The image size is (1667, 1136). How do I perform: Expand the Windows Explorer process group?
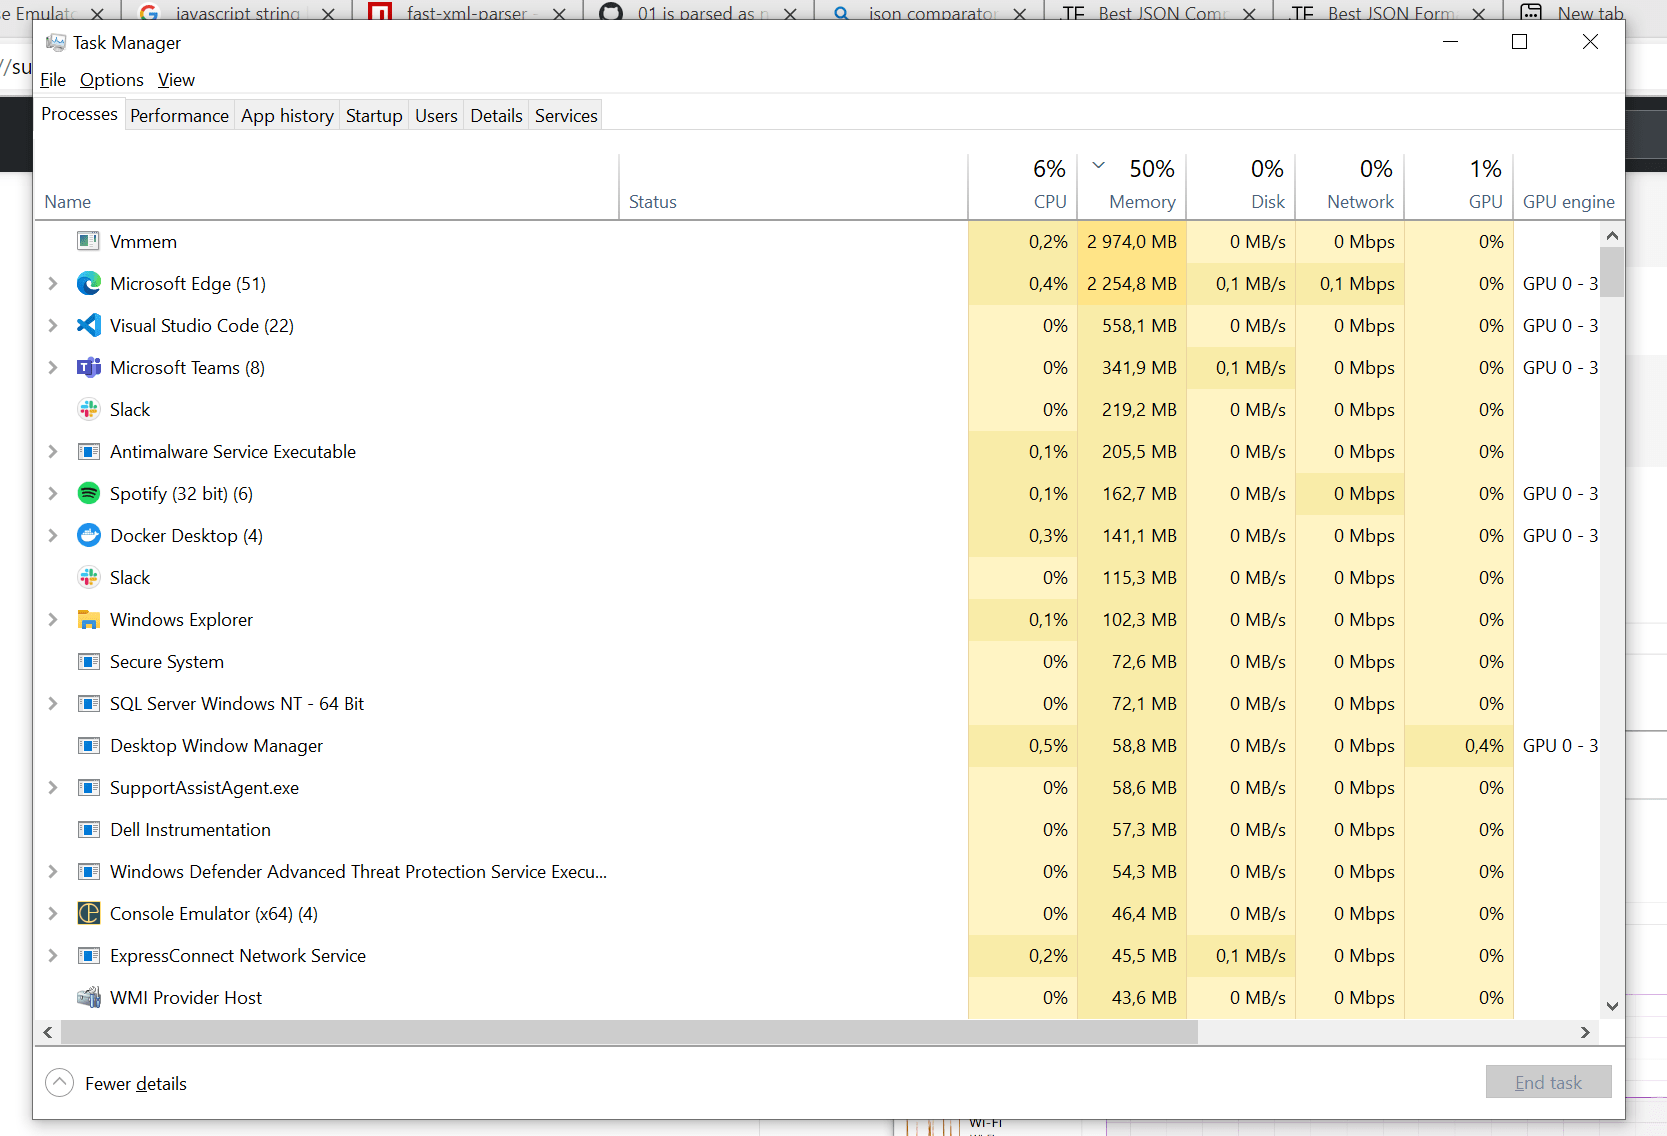53,619
